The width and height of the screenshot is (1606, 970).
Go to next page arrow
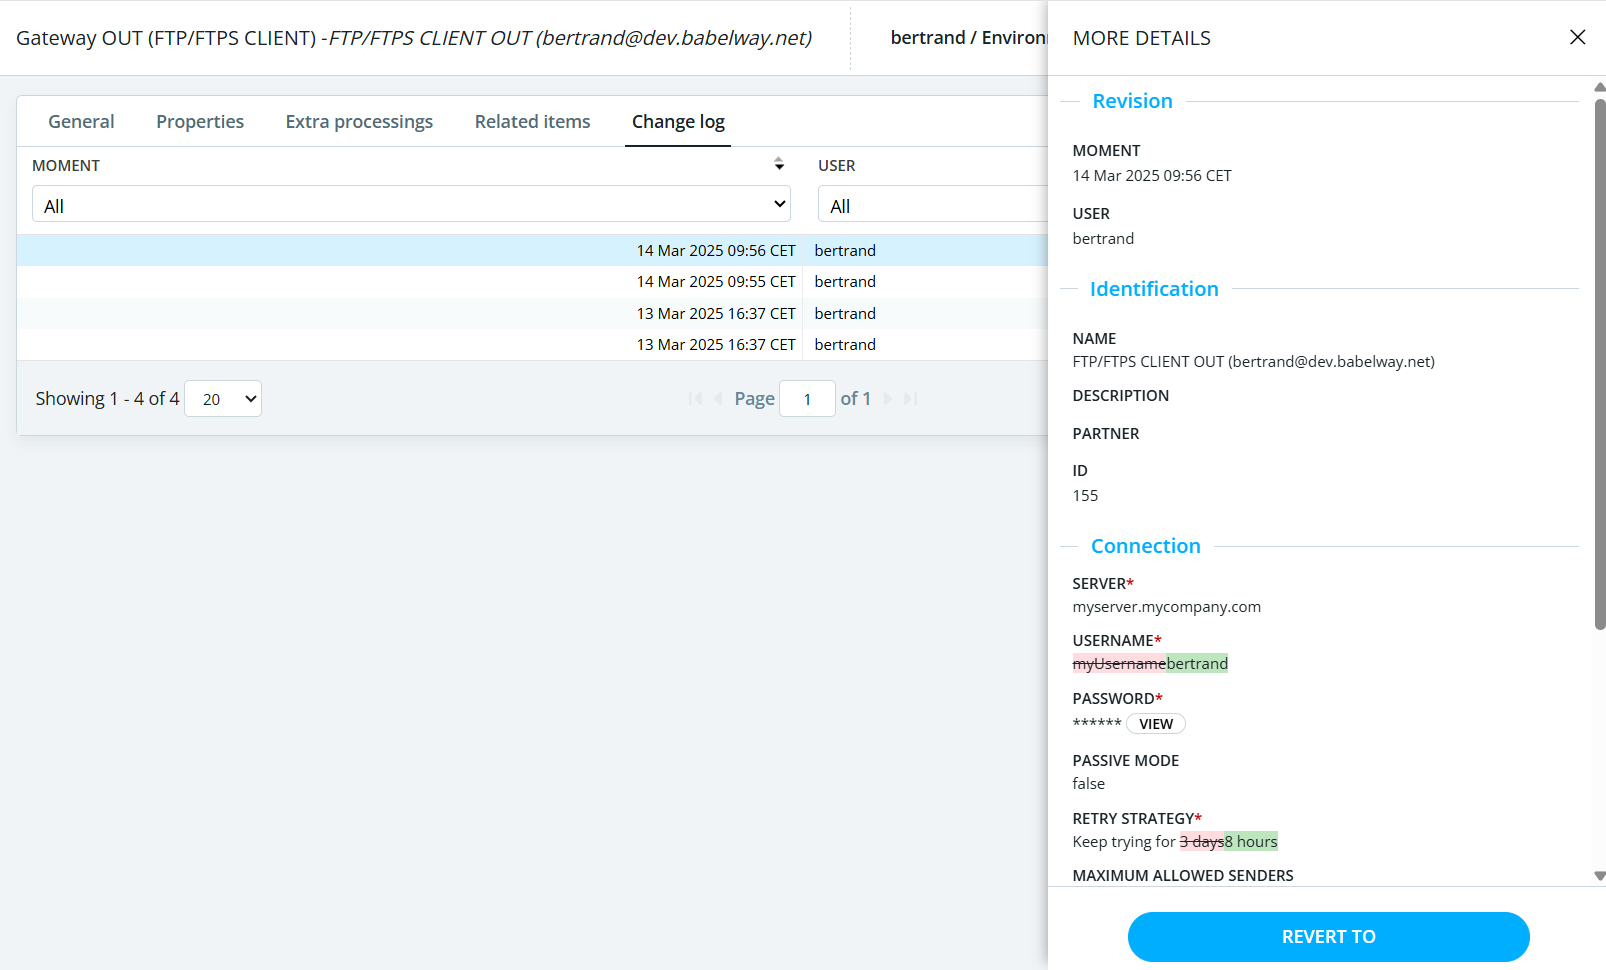pyautogui.click(x=888, y=399)
